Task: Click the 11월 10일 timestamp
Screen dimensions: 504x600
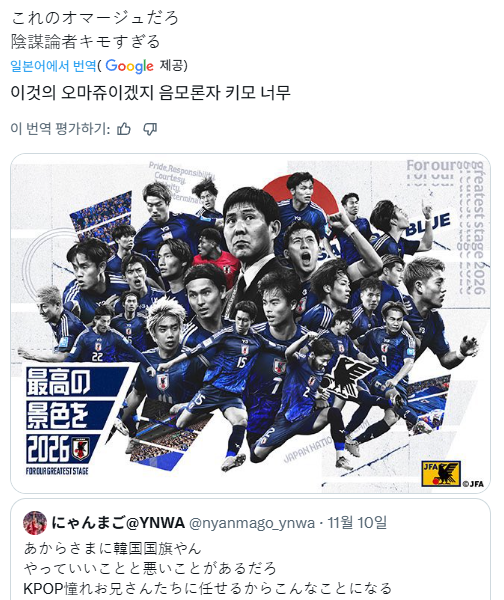Action: (357, 522)
